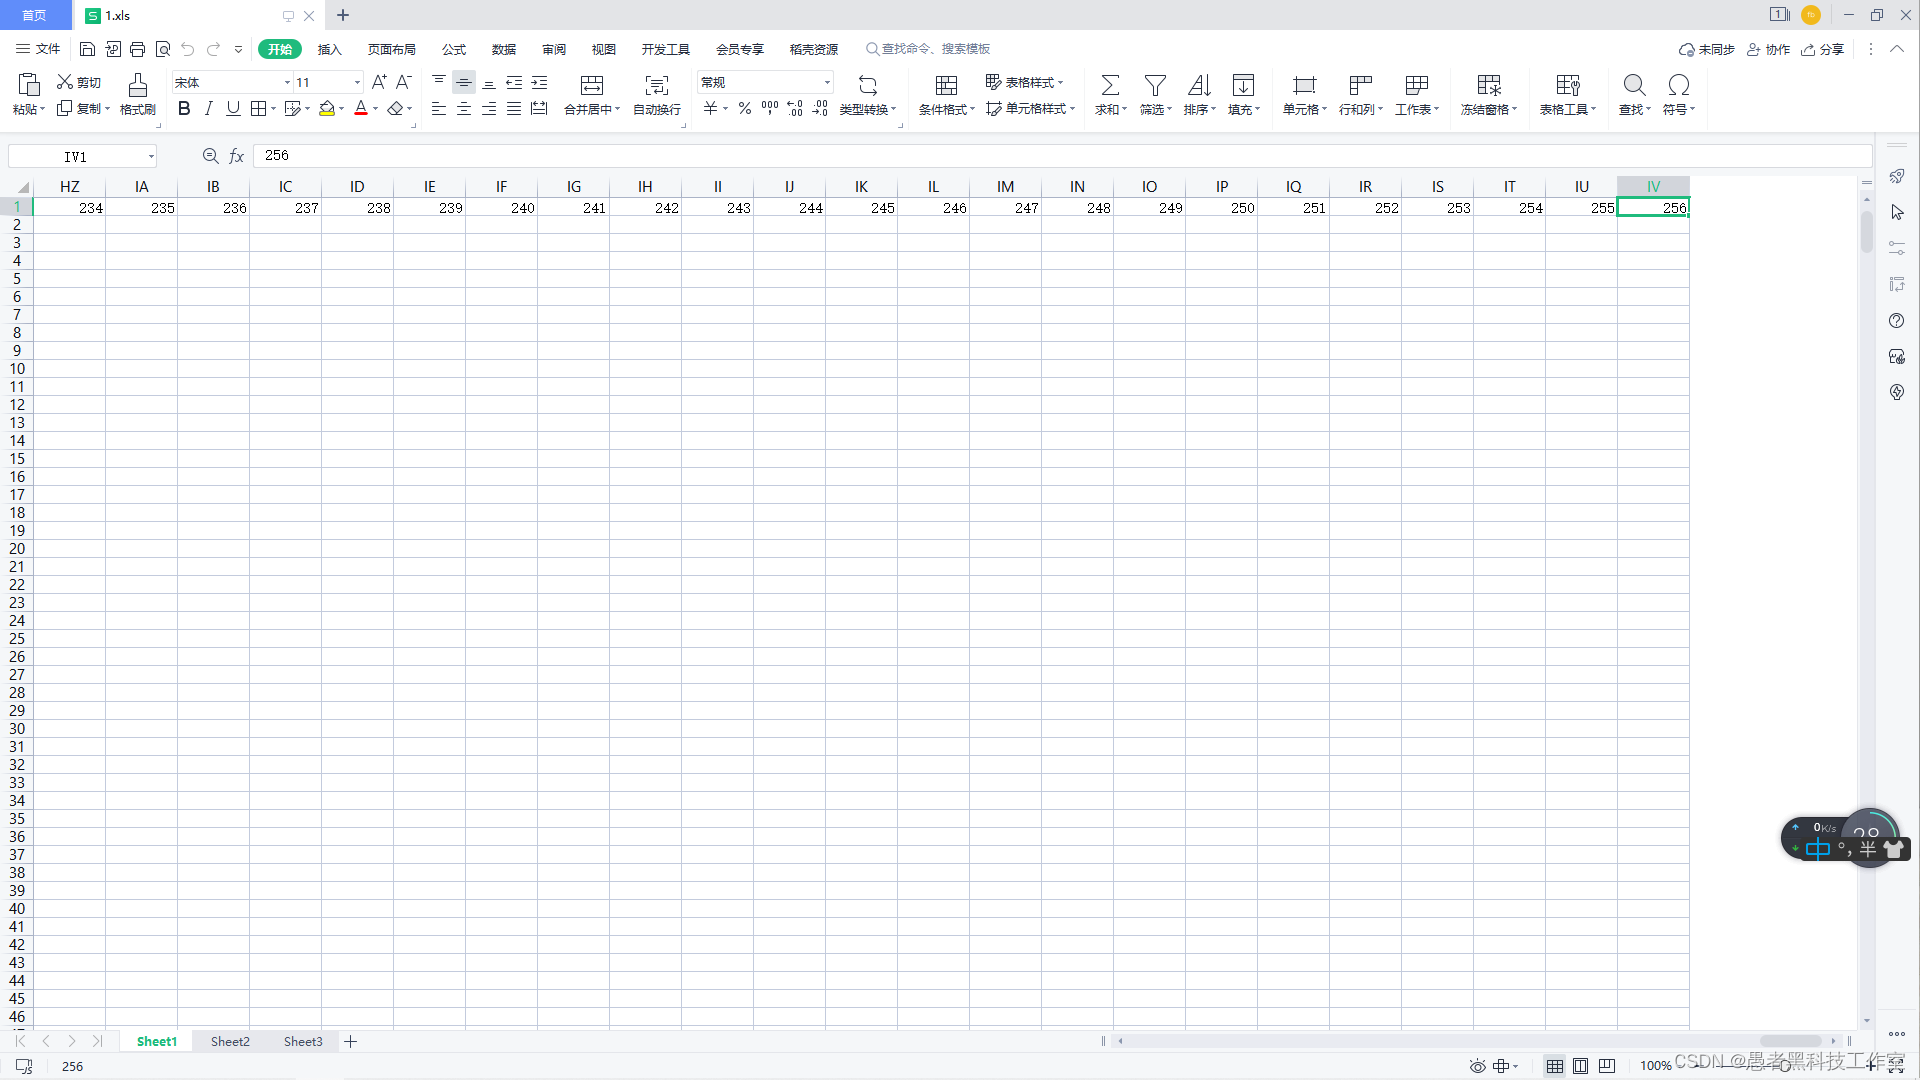The image size is (1920, 1080).
Task: Click the Find (查找) magnifier icon
Action: coord(1634,86)
